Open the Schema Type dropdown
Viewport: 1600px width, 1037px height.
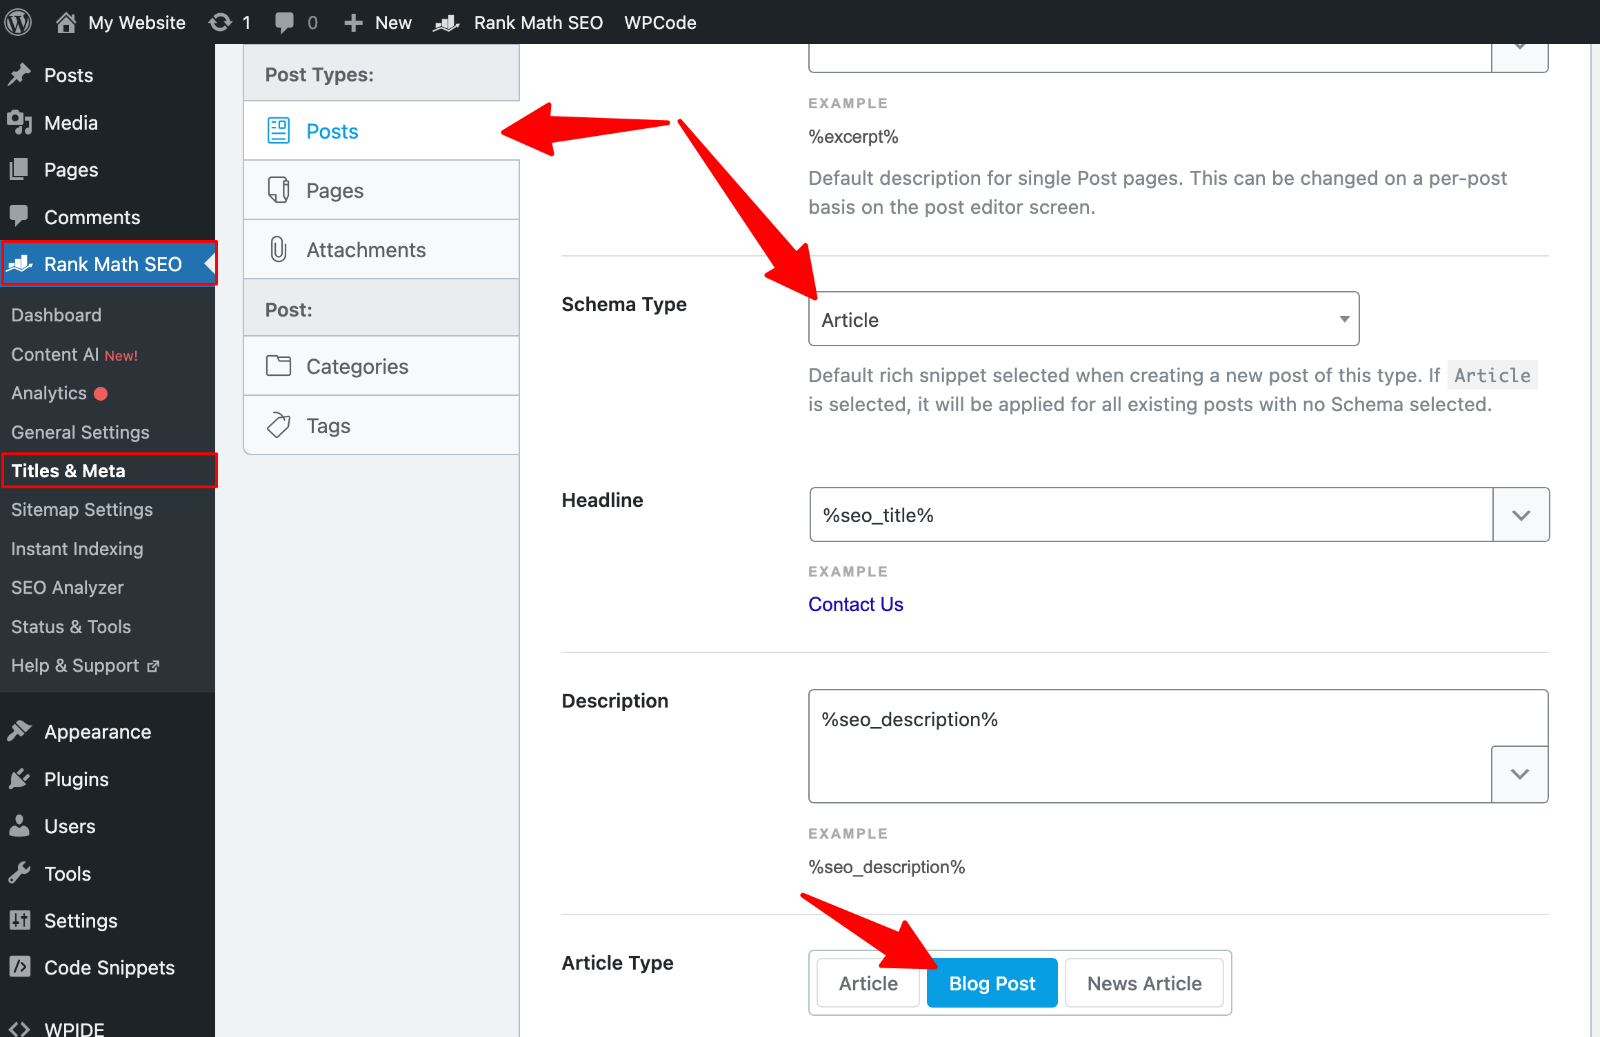tap(1083, 319)
